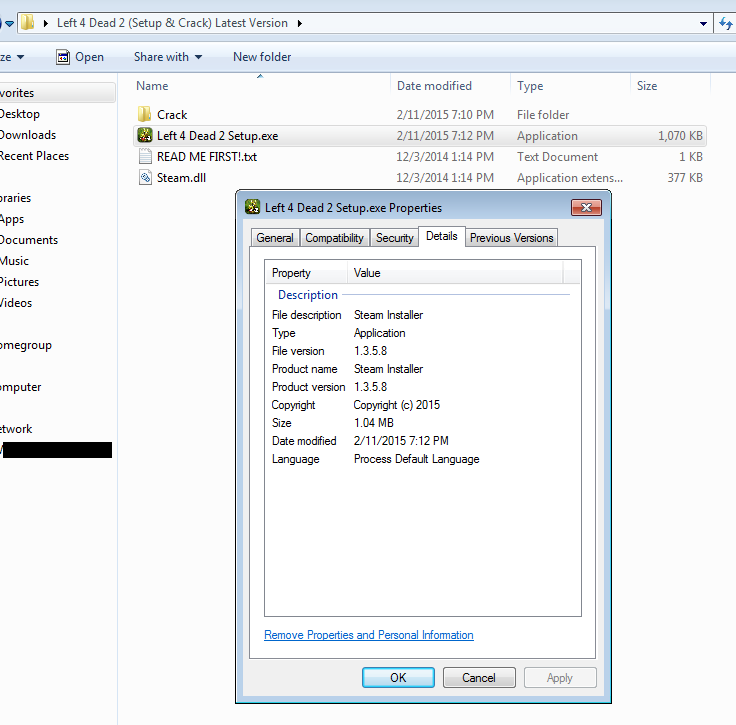Click the OK button
Viewport: 736px width, 725px height.
[x=398, y=677]
